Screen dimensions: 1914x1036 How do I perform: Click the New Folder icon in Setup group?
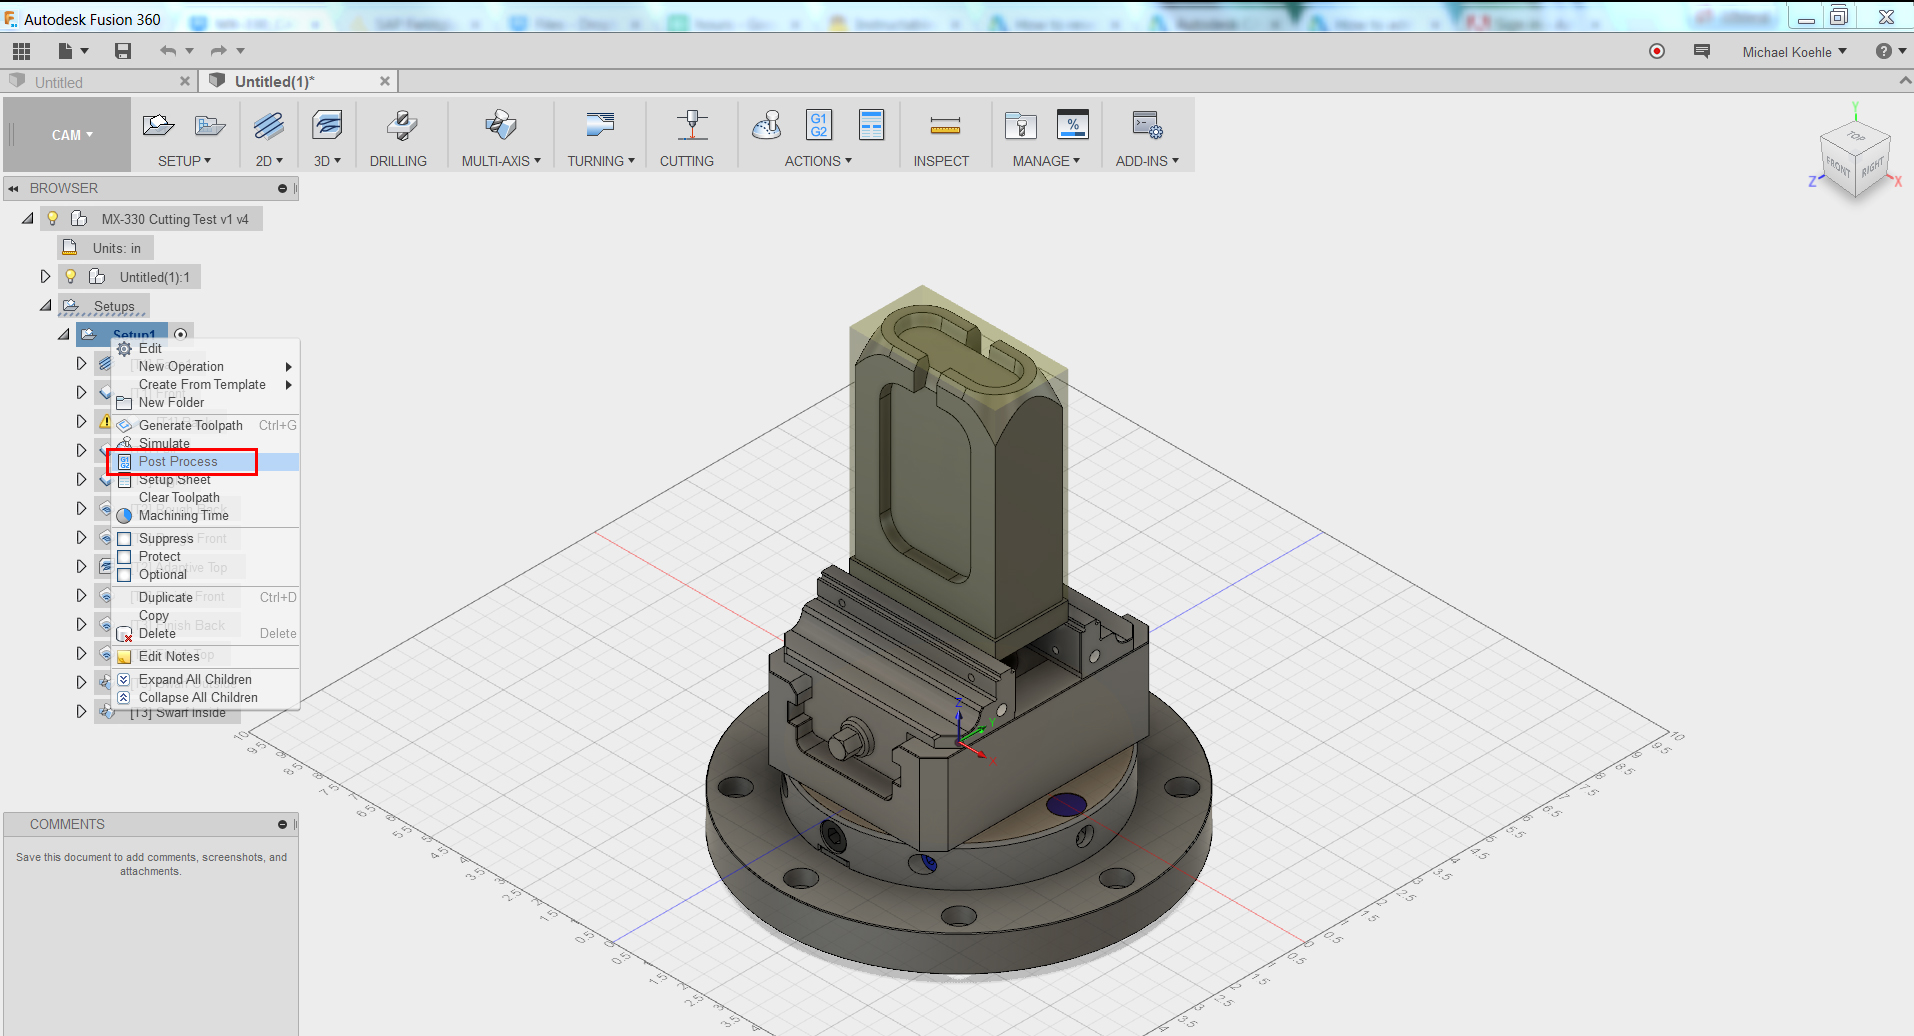[x=210, y=125]
